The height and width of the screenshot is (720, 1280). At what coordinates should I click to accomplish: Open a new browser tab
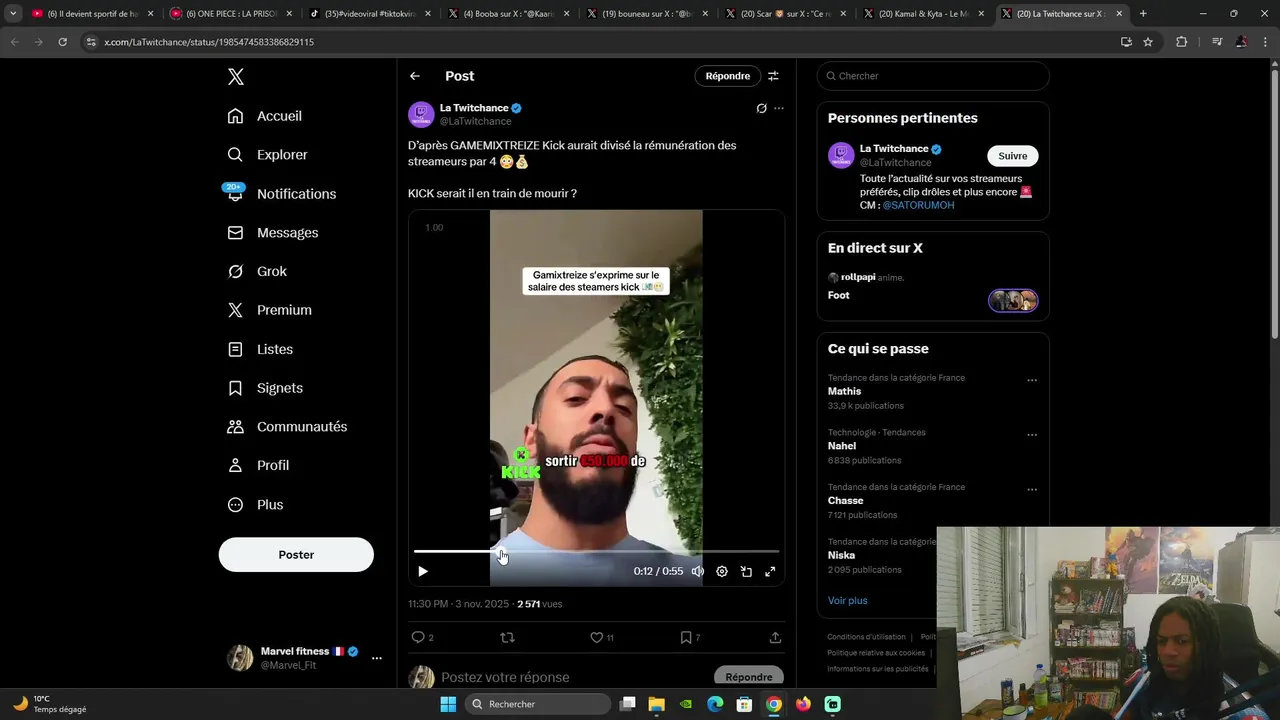tap(1143, 14)
